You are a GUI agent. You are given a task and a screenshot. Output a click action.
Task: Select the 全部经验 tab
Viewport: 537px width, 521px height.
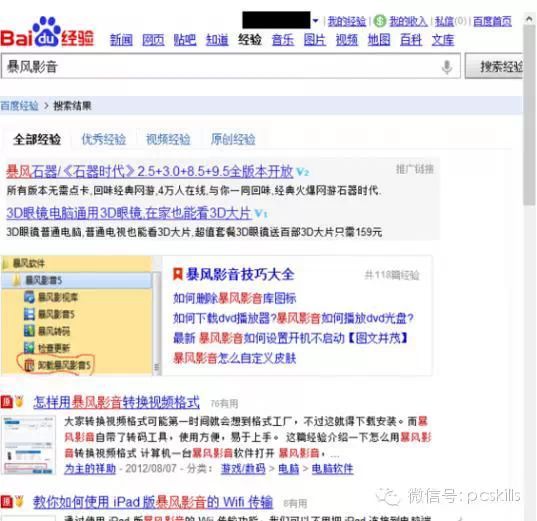pyautogui.click(x=37, y=139)
